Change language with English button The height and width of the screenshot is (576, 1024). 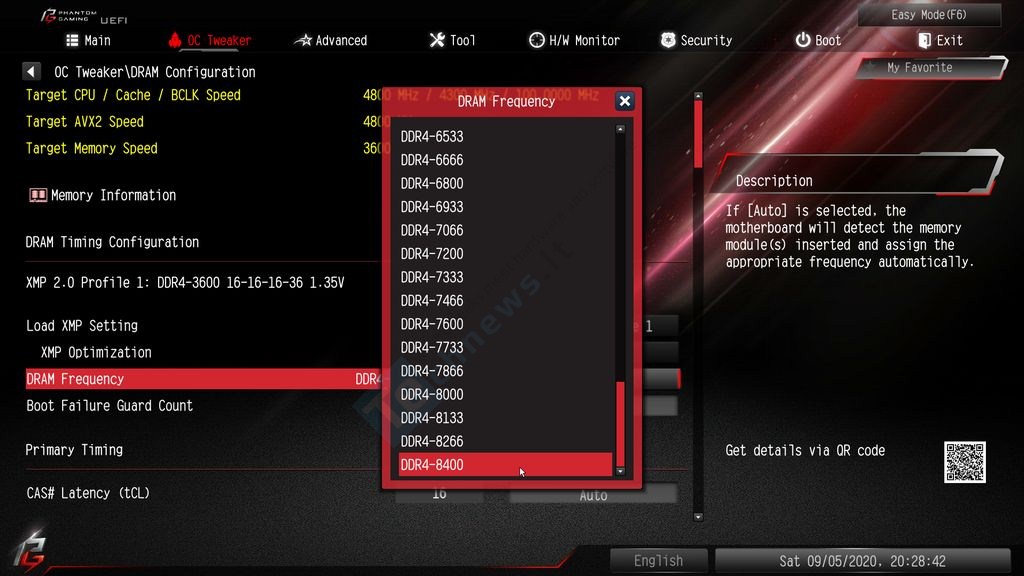[658, 560]
